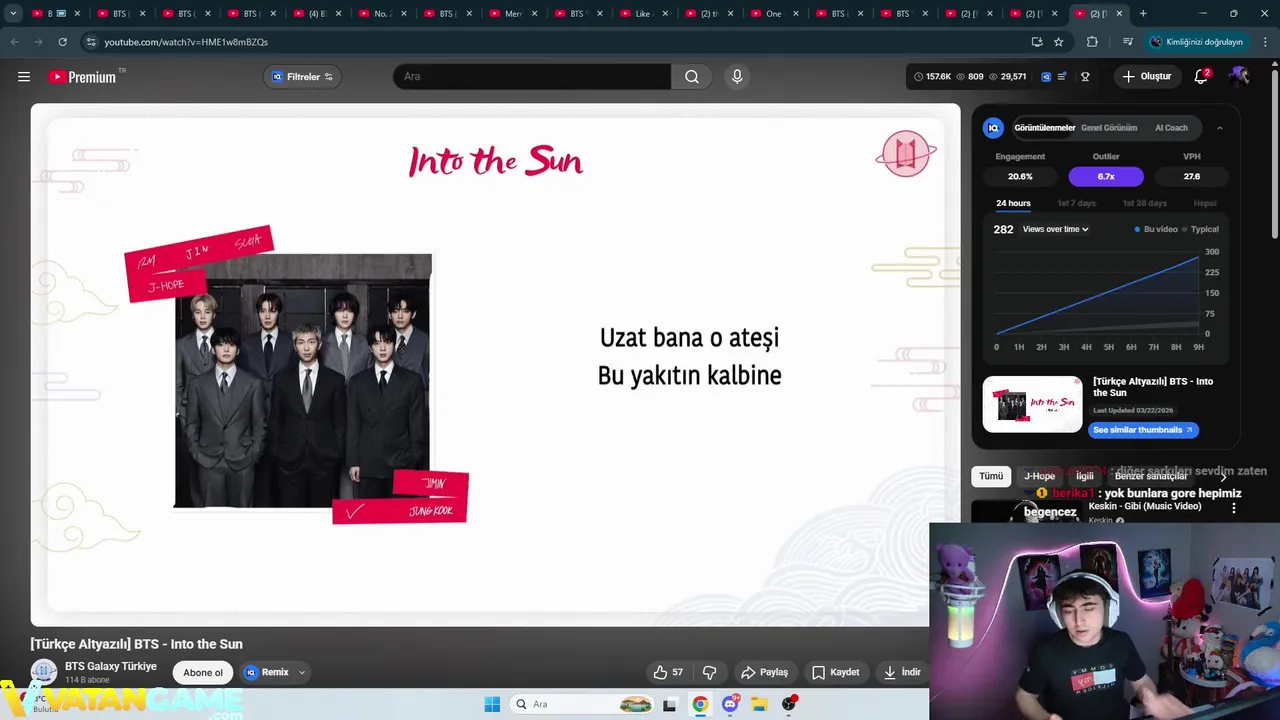
Task: Open the Views over time dropdown
Action: [1055, 229]
